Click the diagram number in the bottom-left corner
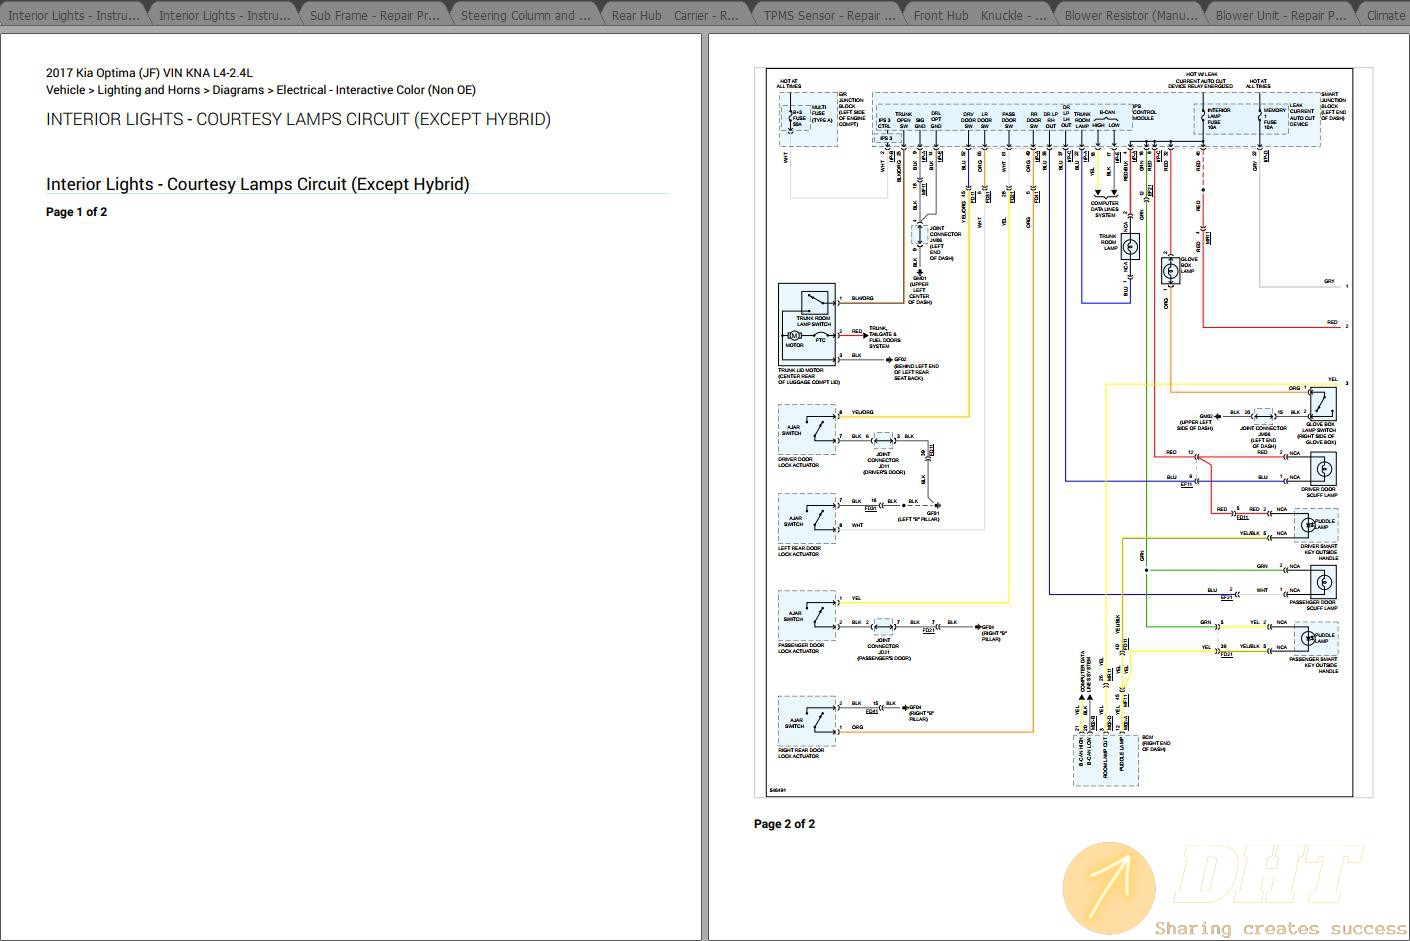This screenshot has width=1410, height=941. [x=777, y=790]
